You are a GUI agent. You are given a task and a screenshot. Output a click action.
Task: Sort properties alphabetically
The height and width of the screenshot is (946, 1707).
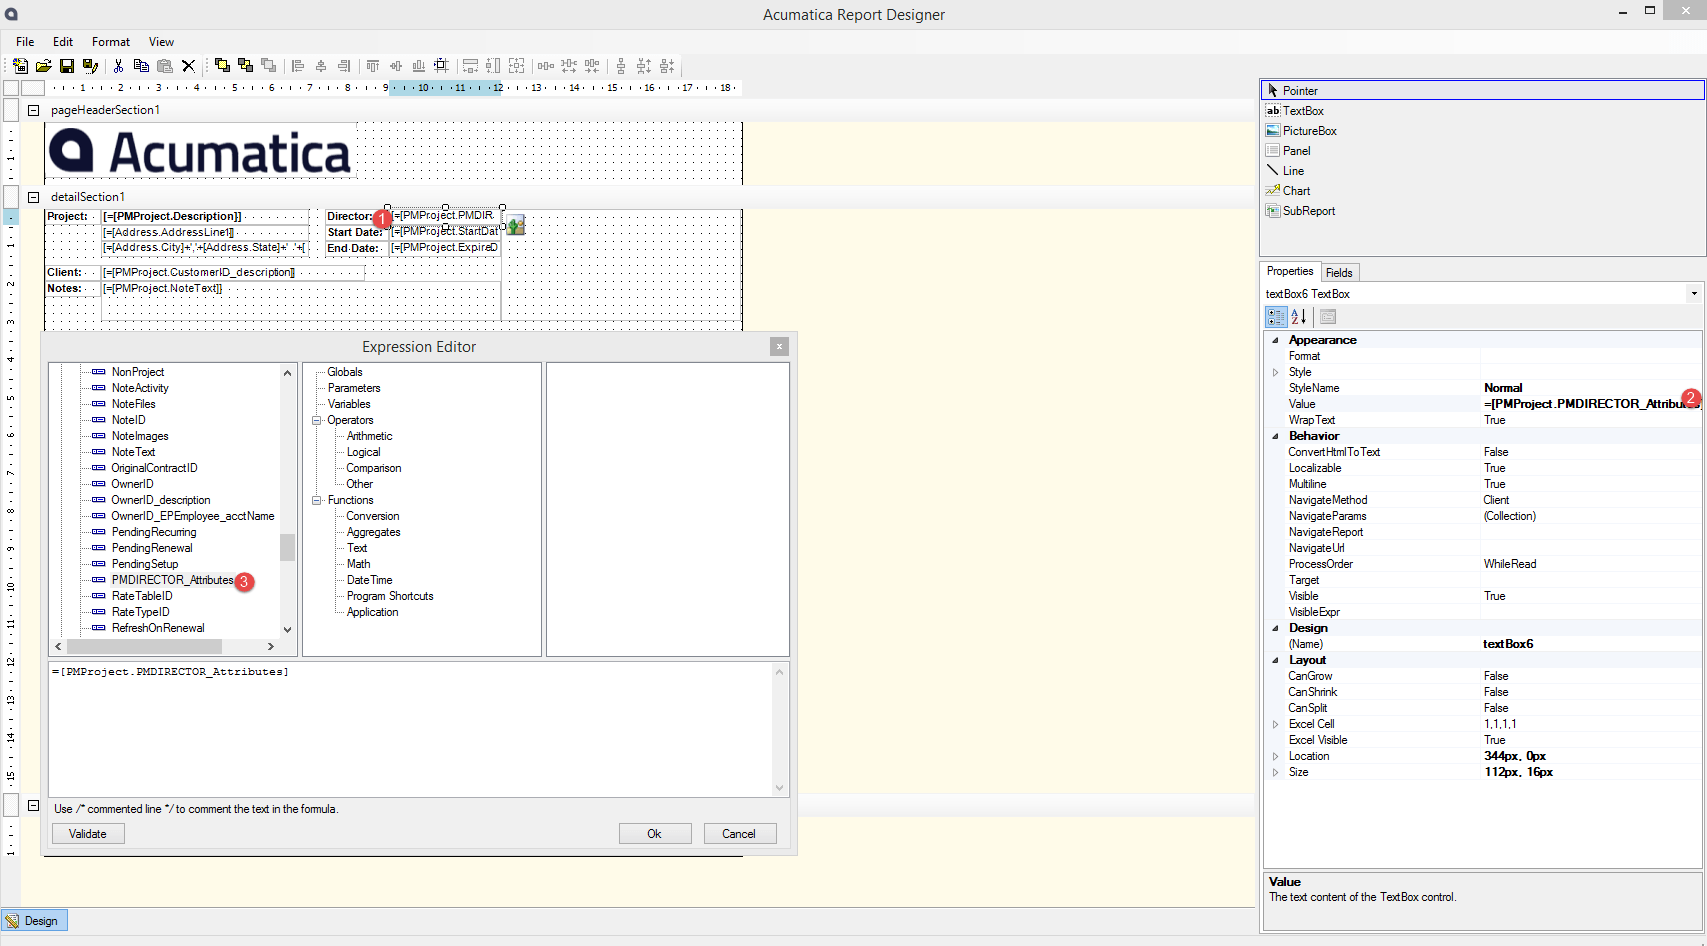tap(1298, 317)
